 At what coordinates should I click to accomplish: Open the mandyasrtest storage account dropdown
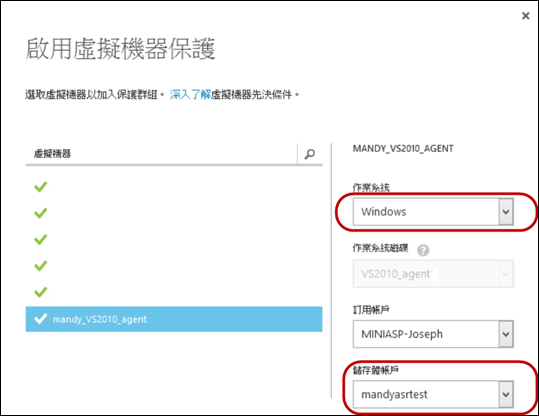[433, 394]
